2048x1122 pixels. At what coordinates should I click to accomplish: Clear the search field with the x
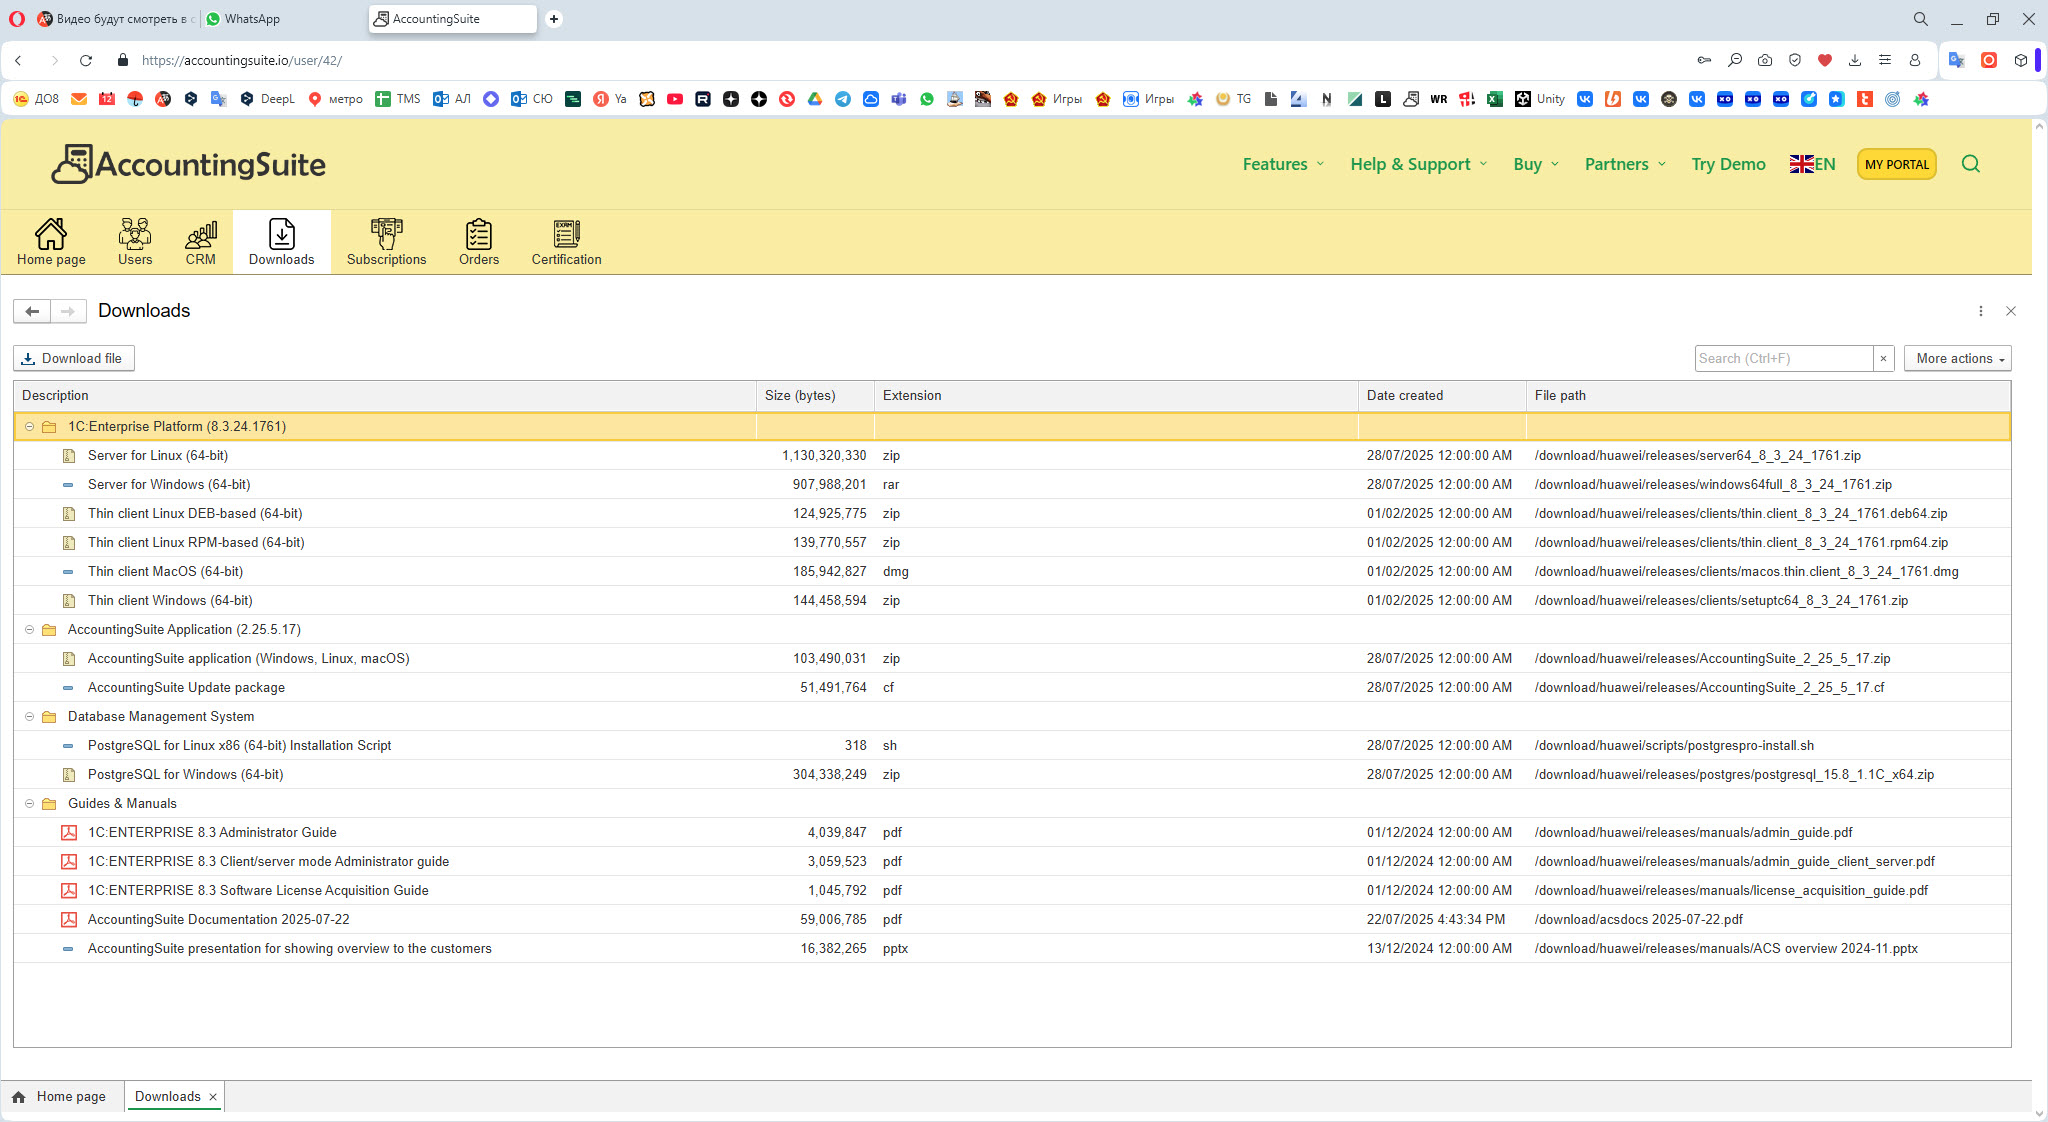coord(1884,358)
